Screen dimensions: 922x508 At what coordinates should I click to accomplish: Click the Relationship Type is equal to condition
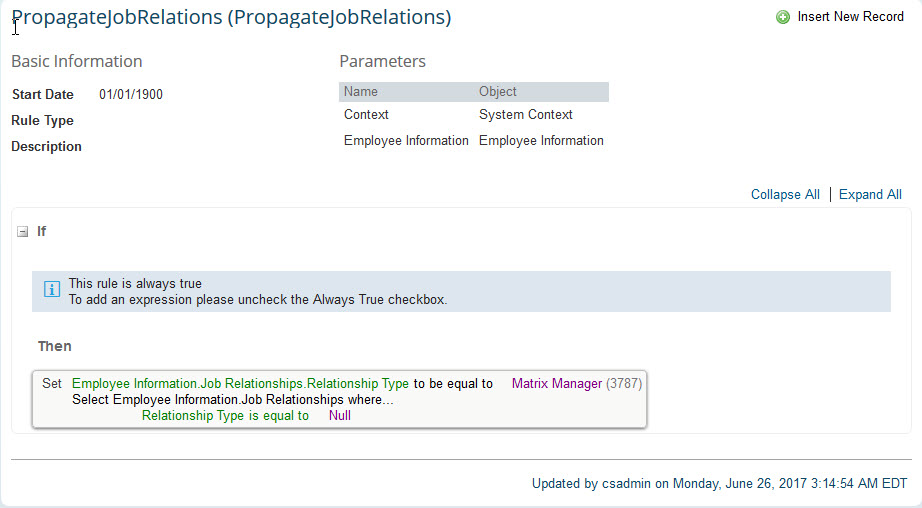225,416
